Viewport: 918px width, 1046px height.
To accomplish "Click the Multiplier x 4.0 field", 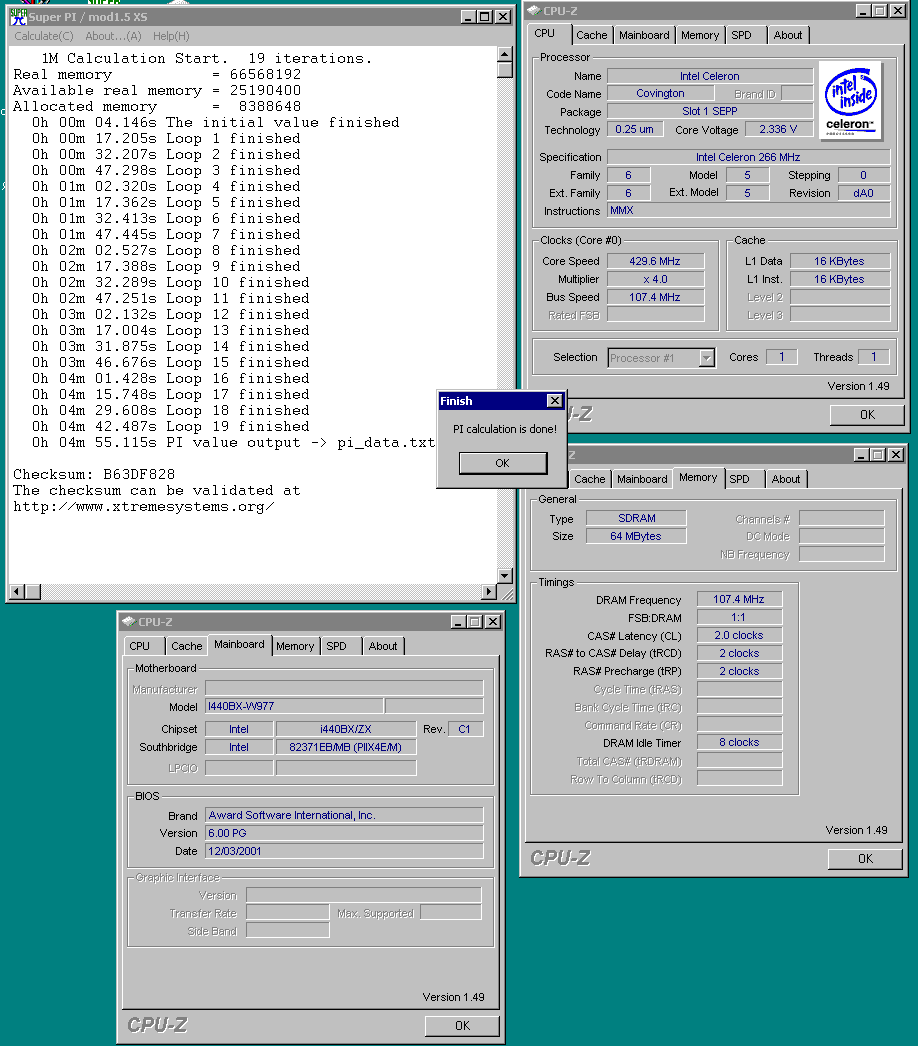I will tap(654, 280).
